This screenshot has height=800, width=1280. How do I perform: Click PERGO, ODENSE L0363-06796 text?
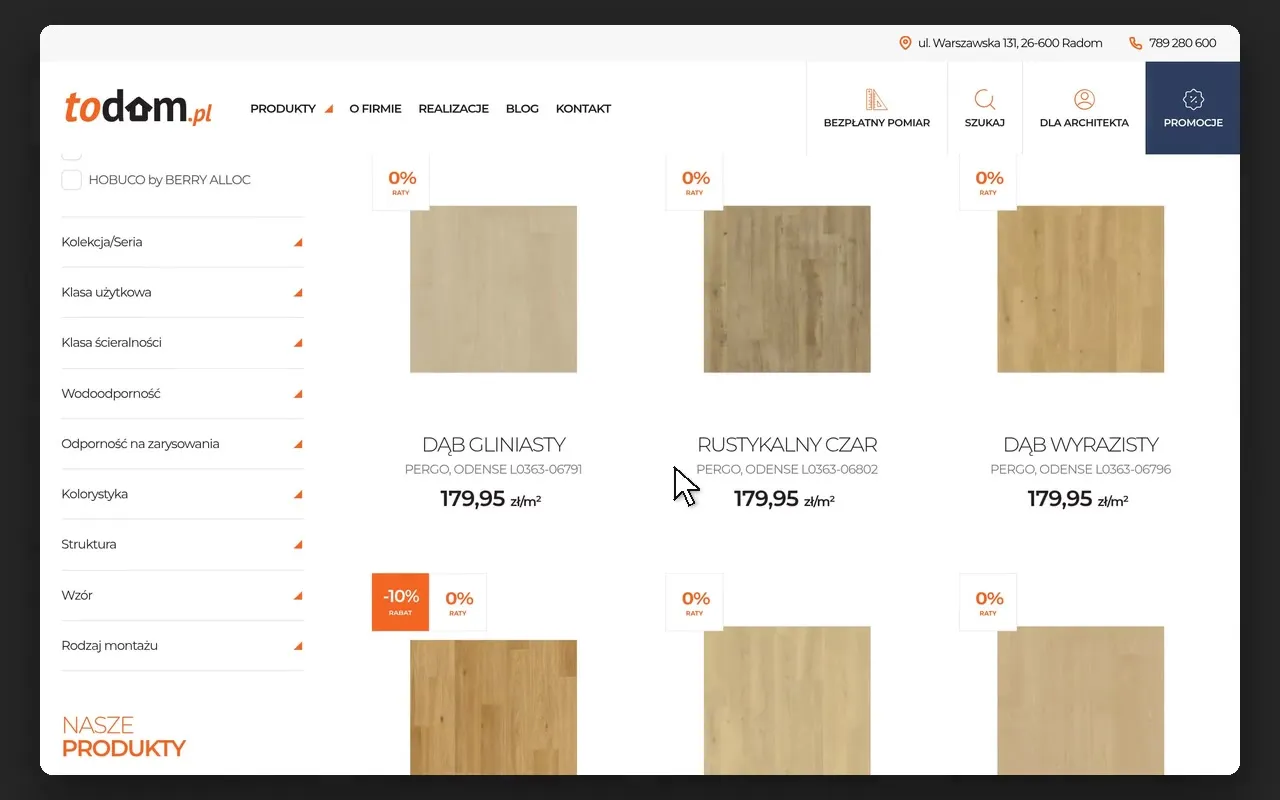[x=1081, y=469]
